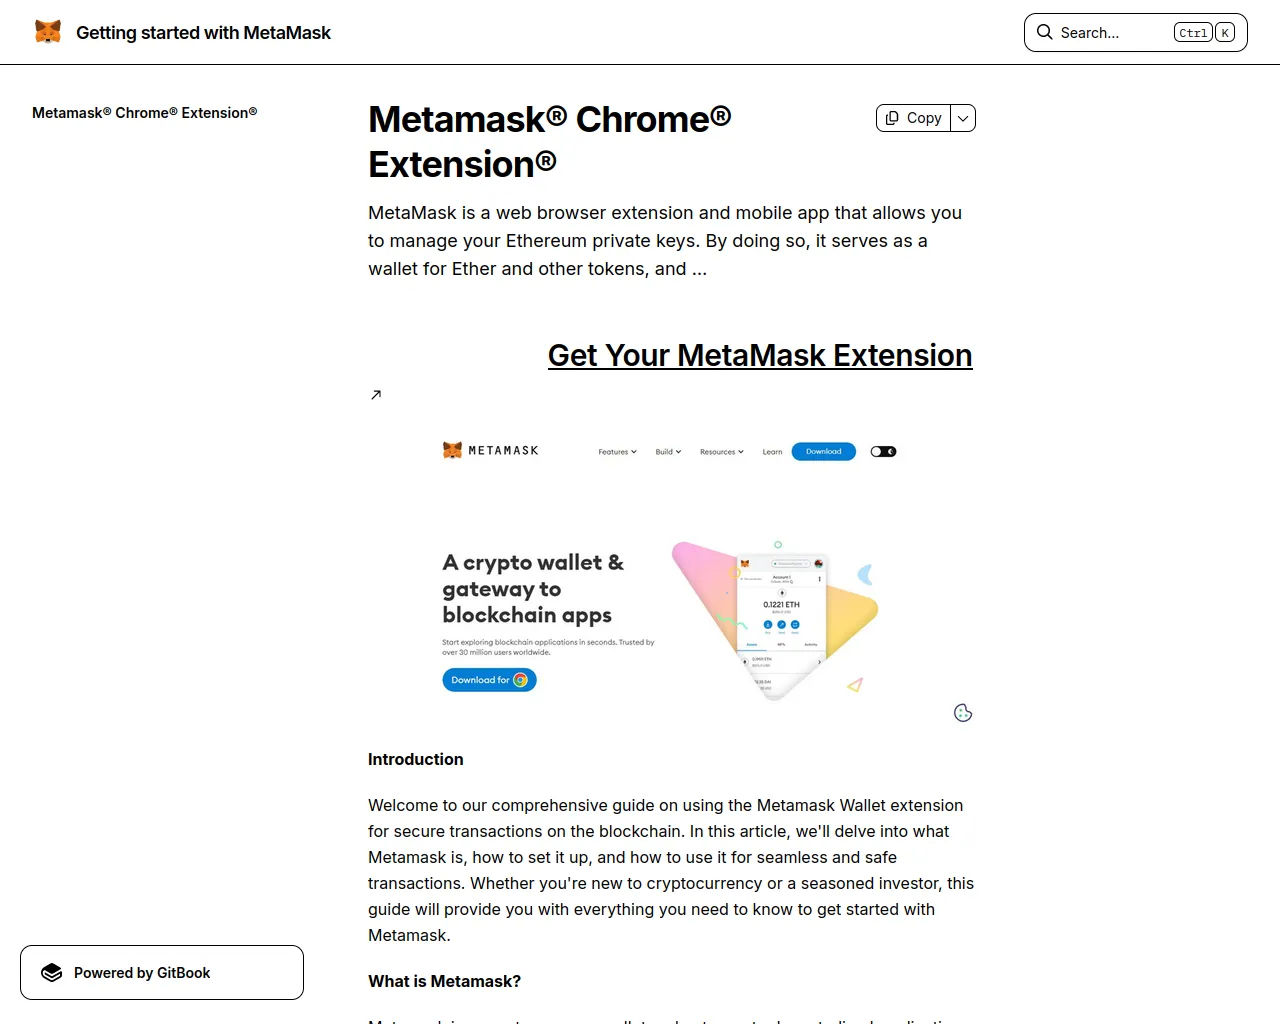Click the cookie icon on the embedded page
The width and height of the screenshot is (1280, 1024).
(x=963, y=713)
